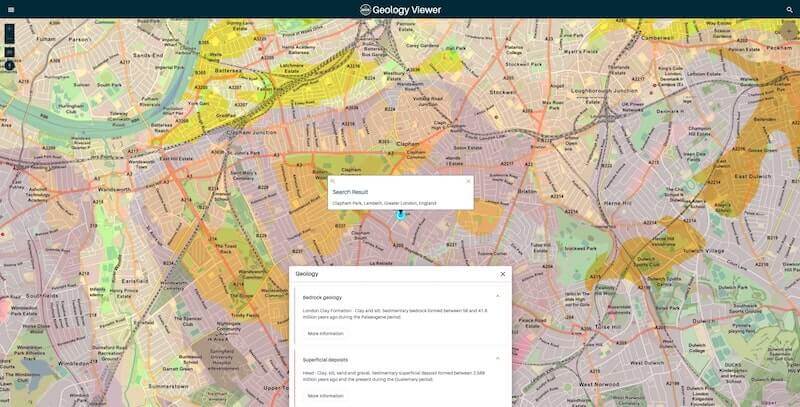Click the Brixton label on the map
Viewport: 800px width, 407px height.
[527, 191]
